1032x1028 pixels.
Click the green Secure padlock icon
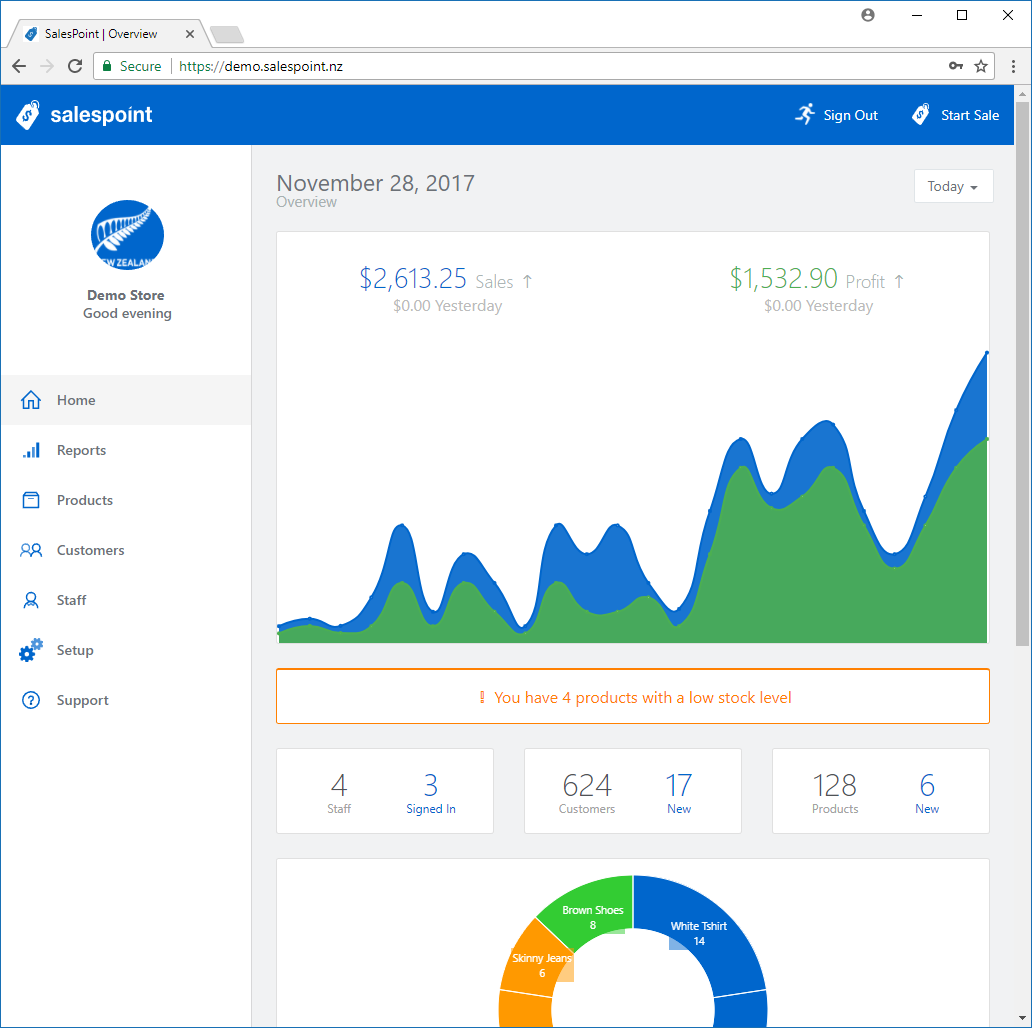point(107,66)
